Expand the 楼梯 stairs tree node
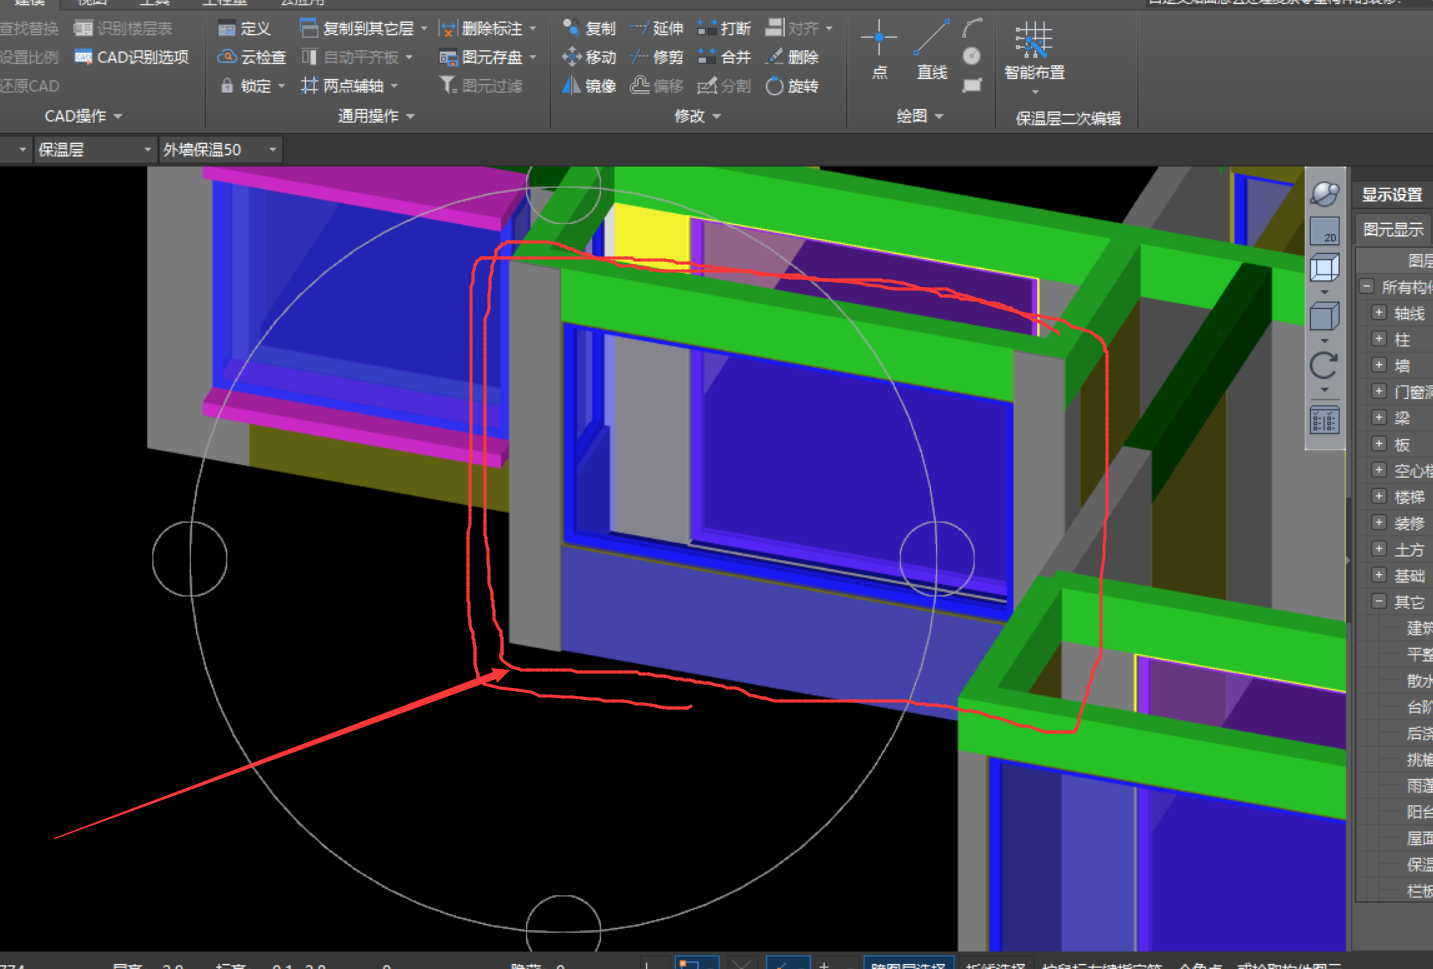 (x=1379, y=496)
